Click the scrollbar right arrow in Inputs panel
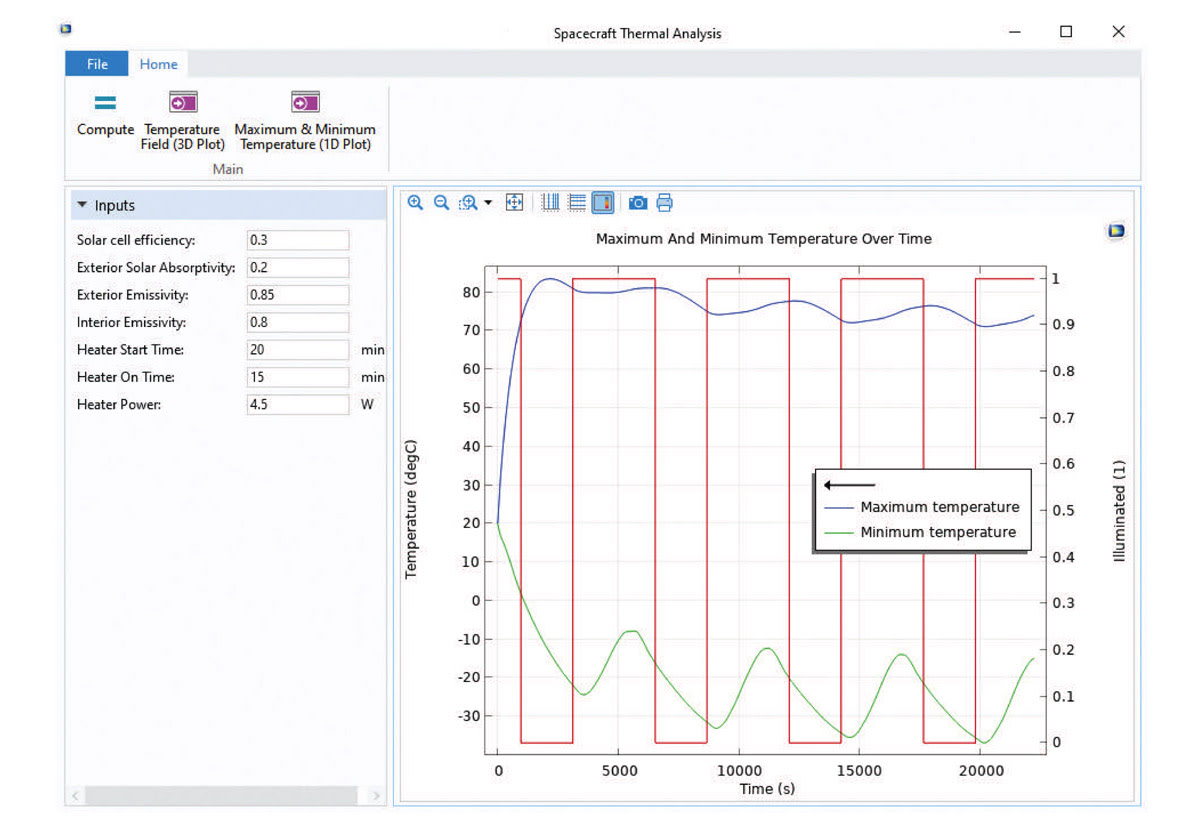The width and height of the screenshot is (1200, 825). click(x=376, y=796)
